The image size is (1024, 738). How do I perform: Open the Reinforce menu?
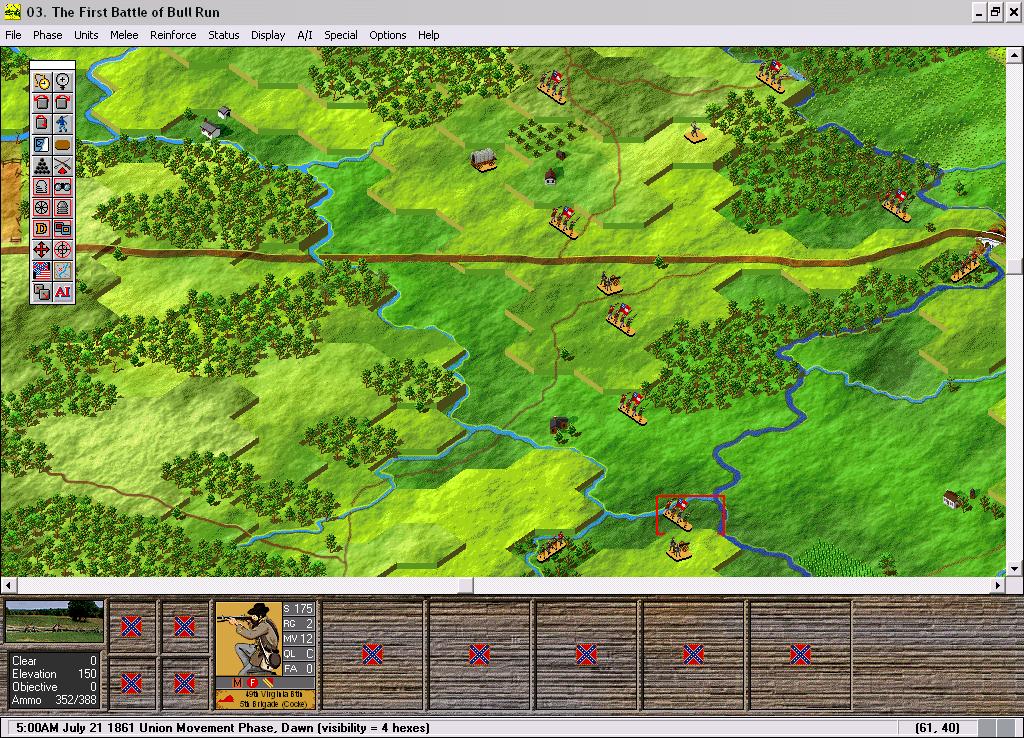[x=173, y=35]
